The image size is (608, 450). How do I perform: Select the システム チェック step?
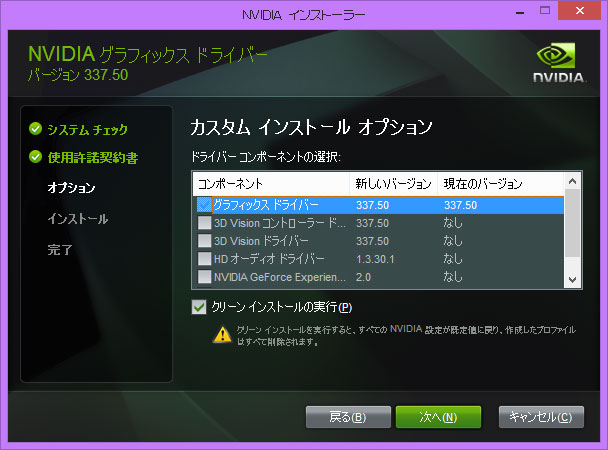tap(87, 129)
